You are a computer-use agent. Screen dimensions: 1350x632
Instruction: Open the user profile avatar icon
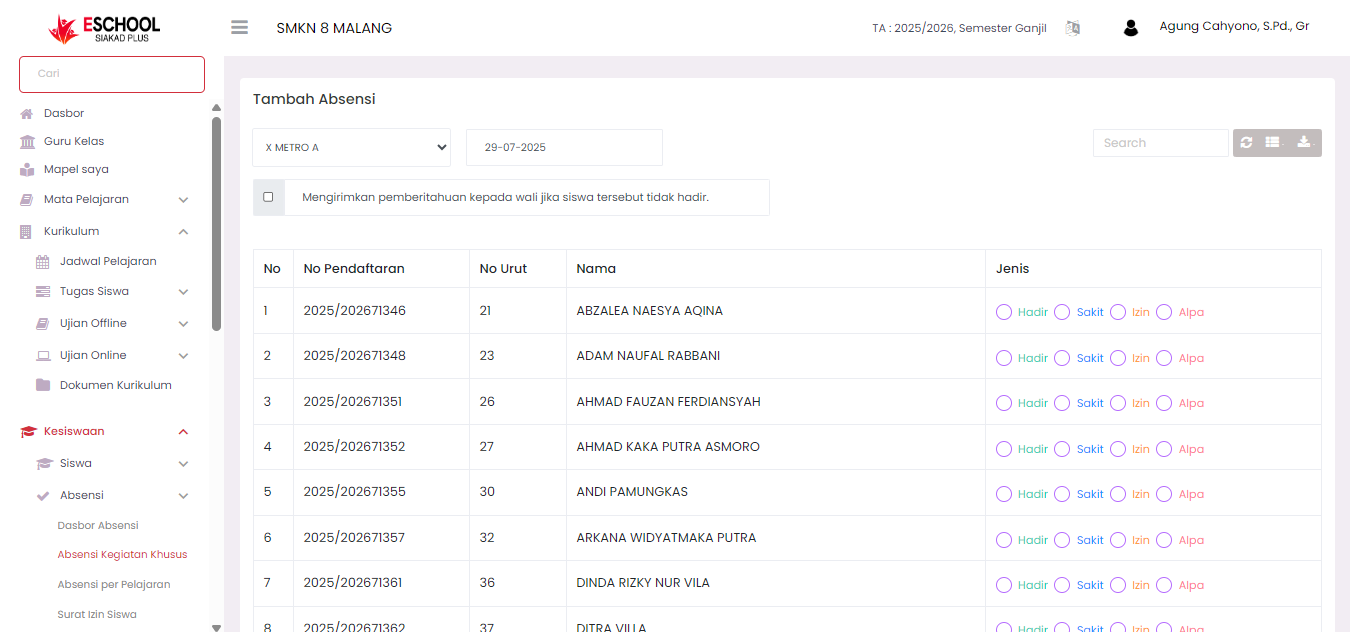click(1131, 28)
